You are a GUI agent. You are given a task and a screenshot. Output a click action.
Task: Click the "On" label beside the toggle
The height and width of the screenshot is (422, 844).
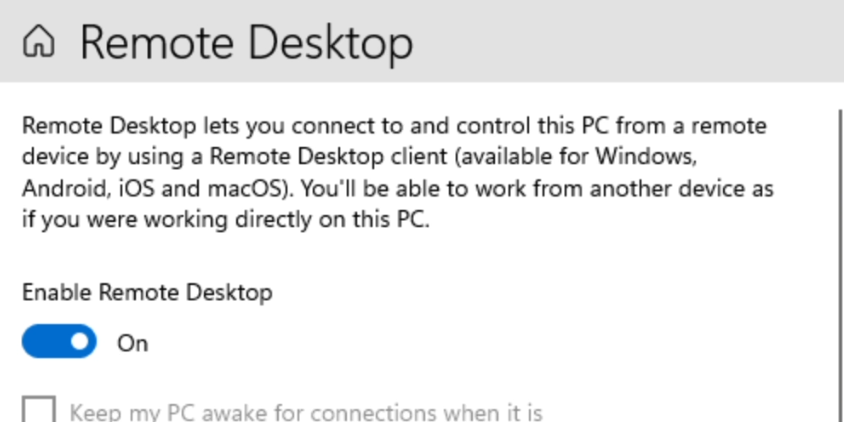[132, 343]
